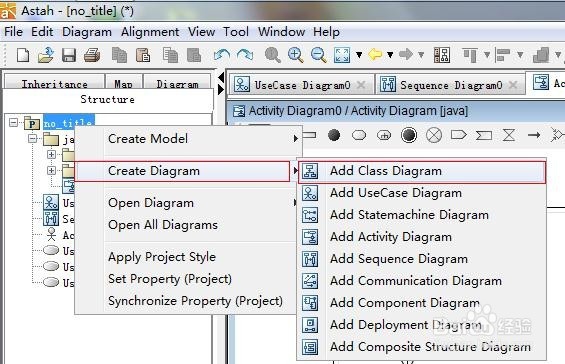Select the Action rounded rectangle tool
The width and height of the screenshot is (565, 364).
[359, 135]
